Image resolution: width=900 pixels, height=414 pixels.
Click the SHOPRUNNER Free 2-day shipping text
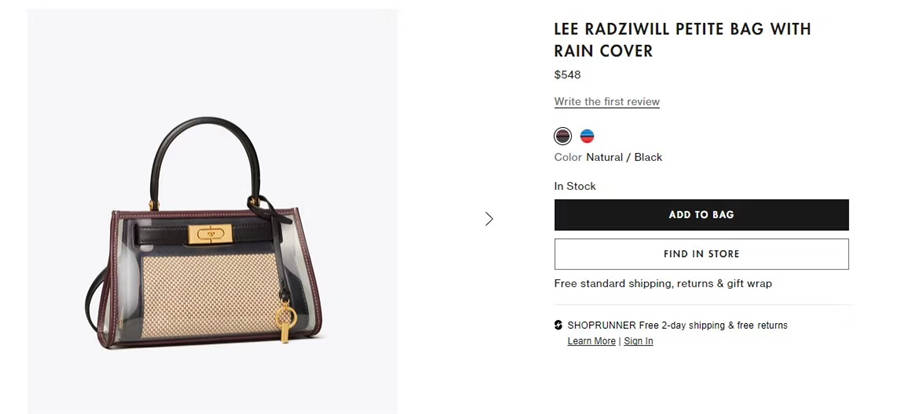pyautogui.click(x=677, y=325)
